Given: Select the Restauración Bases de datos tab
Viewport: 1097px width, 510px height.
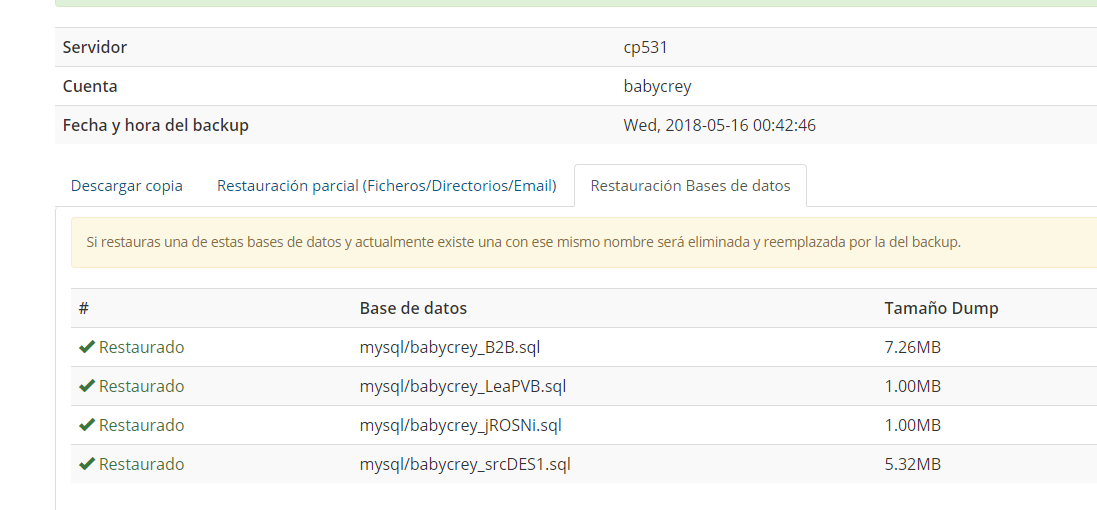Looking at the screenshot, I should [x=691, y=186].
